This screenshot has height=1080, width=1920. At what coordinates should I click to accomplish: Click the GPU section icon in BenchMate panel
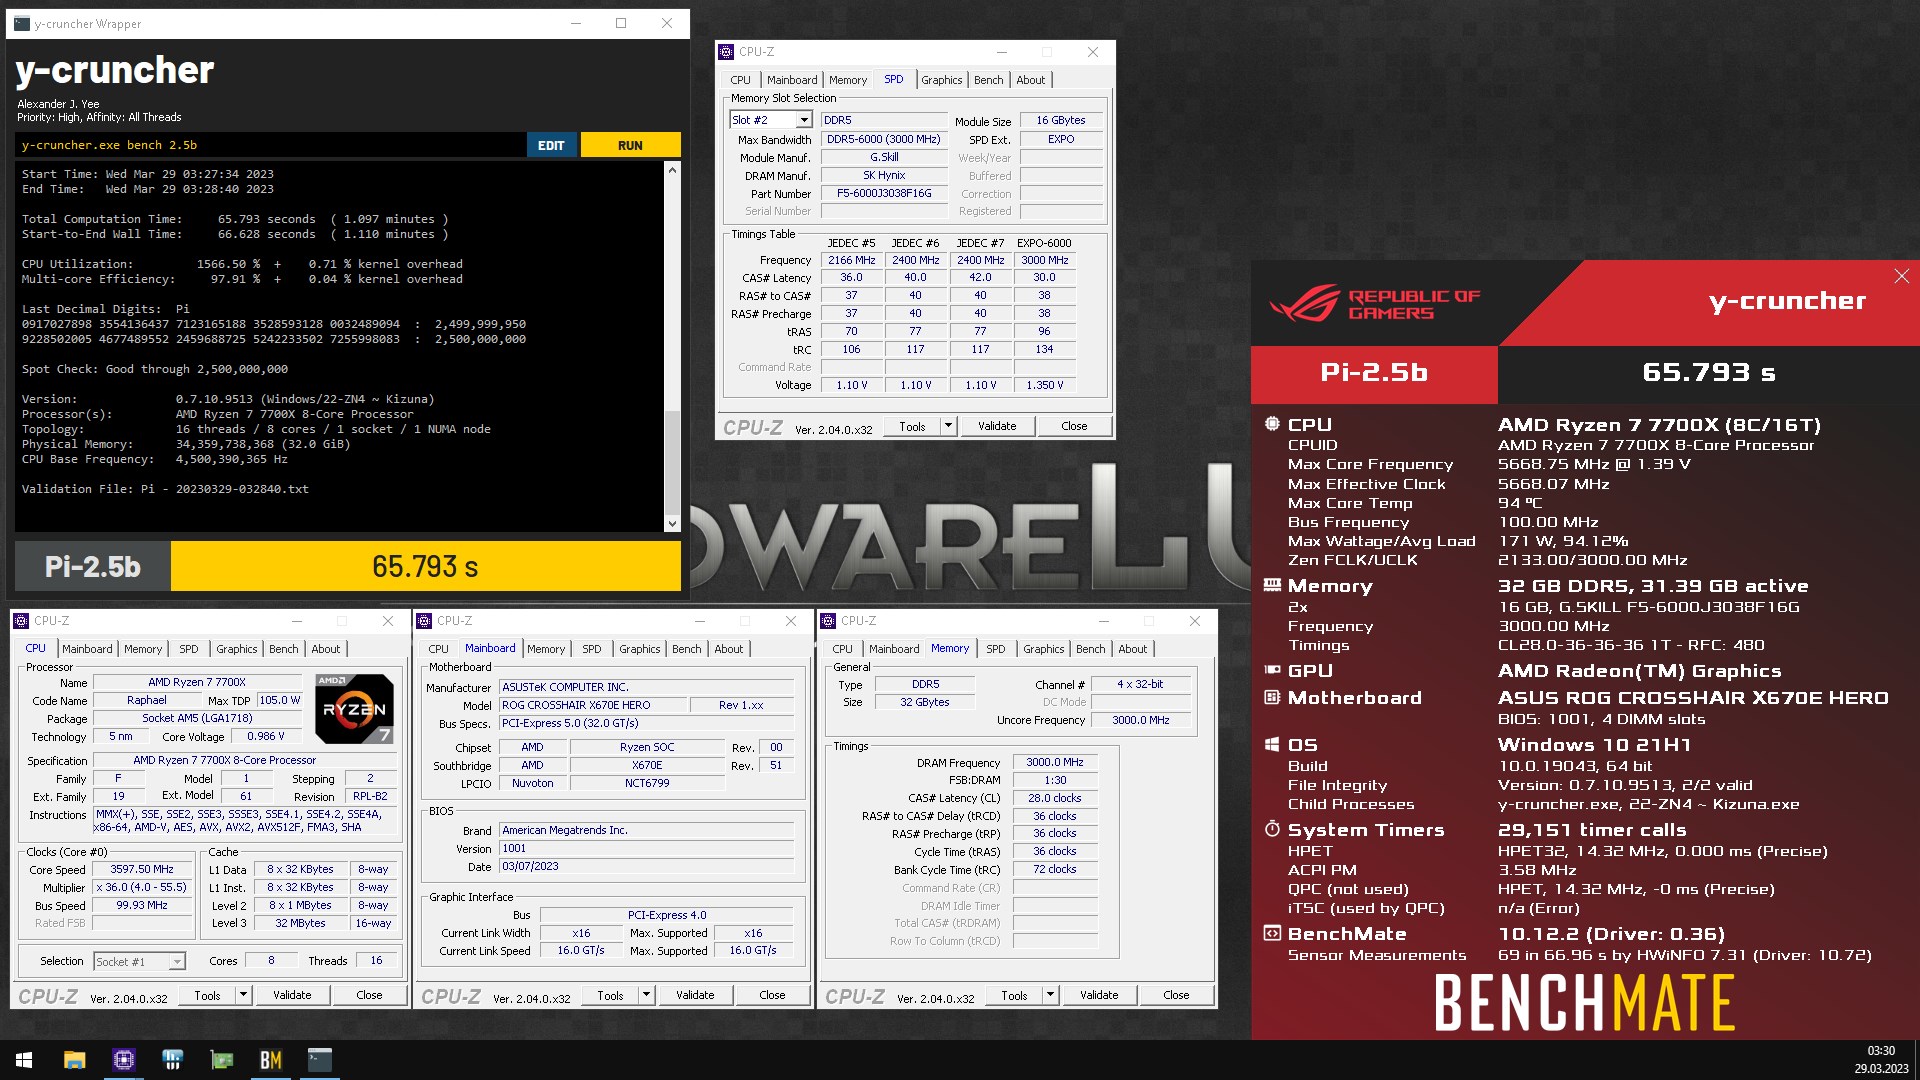(x=1272, y=670)
